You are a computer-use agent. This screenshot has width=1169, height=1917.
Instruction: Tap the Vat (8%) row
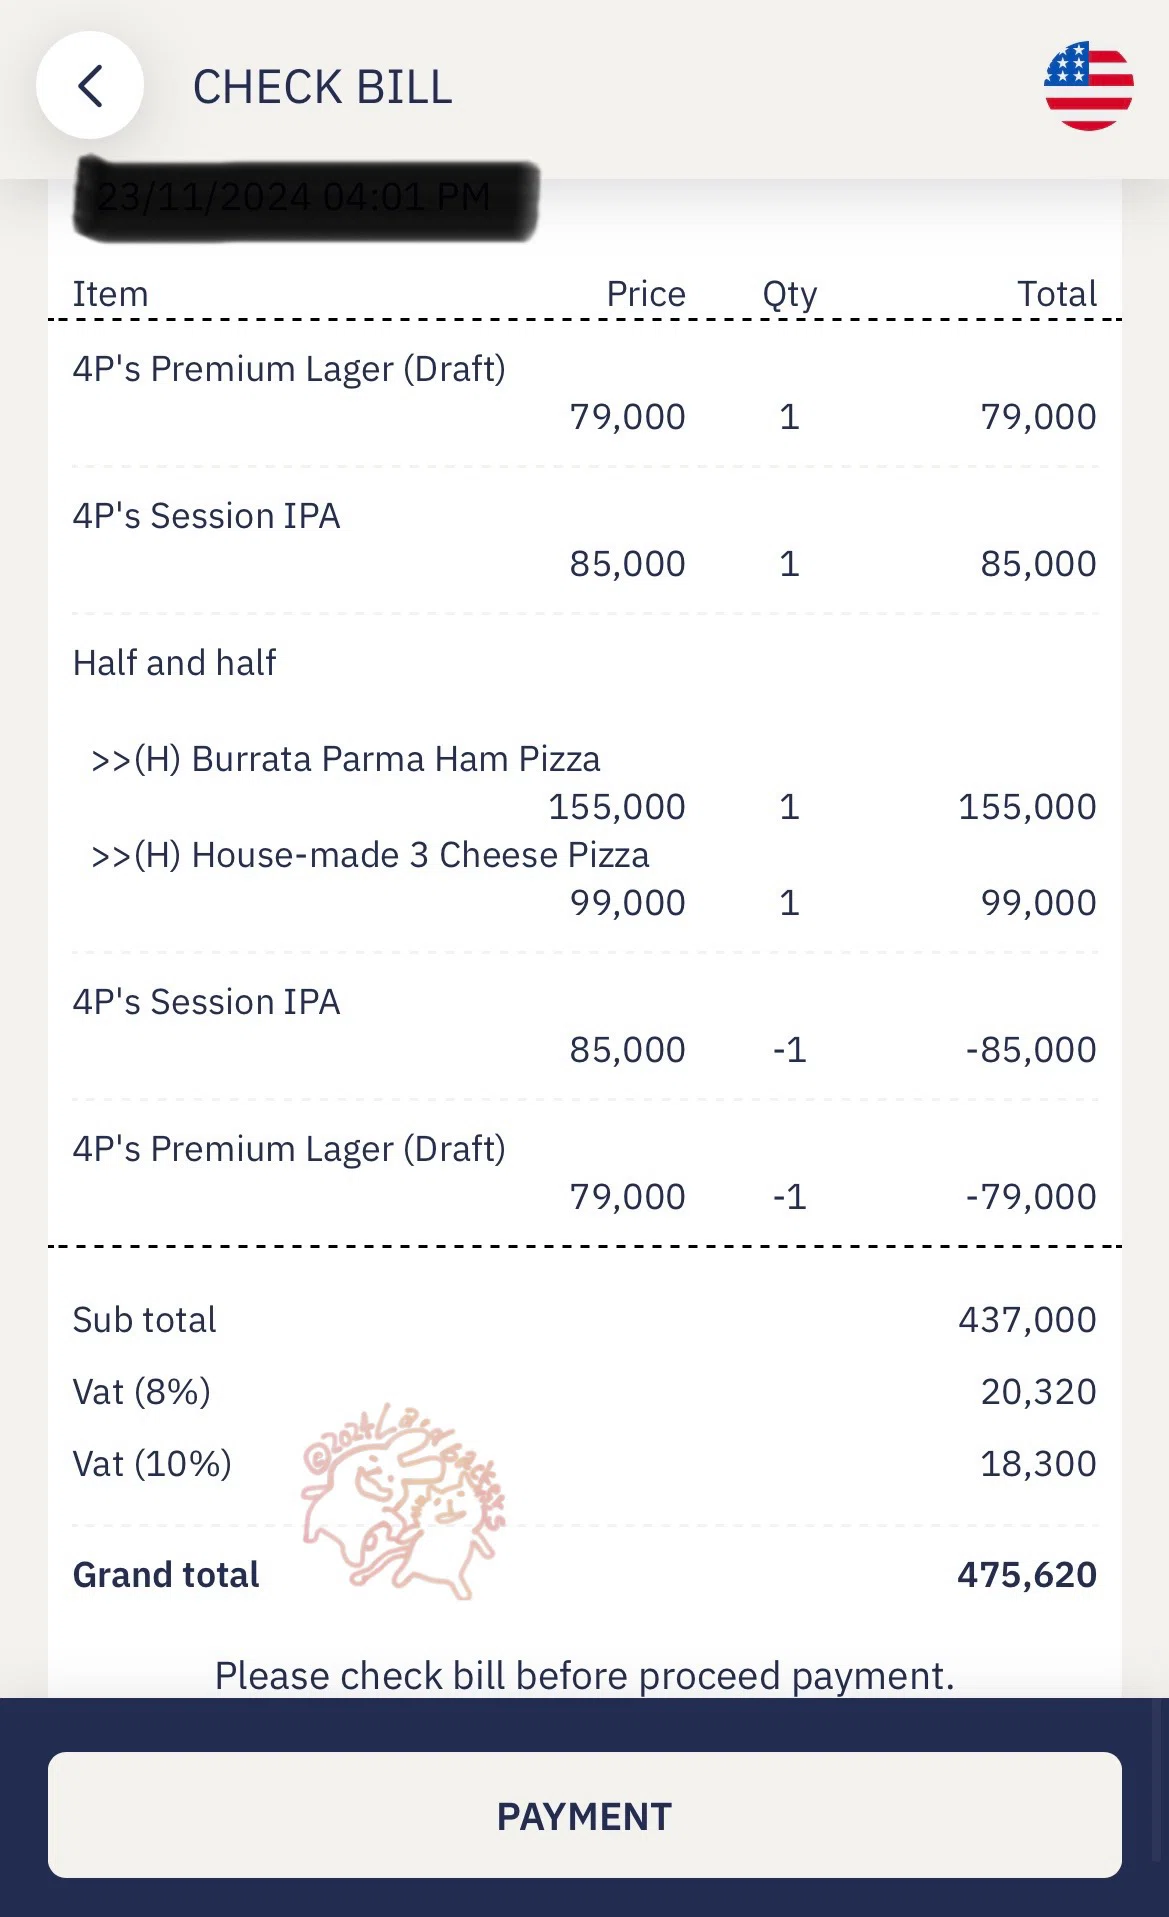click(584, 1392)
